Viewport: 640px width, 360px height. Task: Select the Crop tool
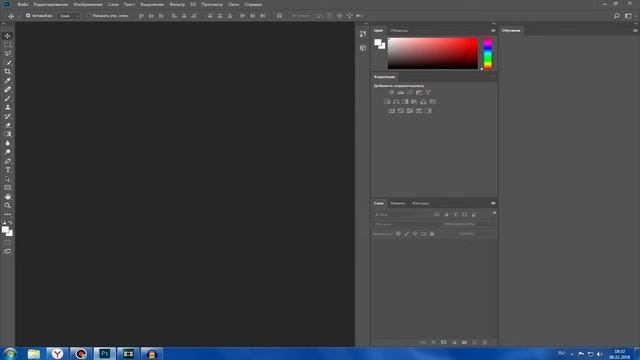click(7, 71)
